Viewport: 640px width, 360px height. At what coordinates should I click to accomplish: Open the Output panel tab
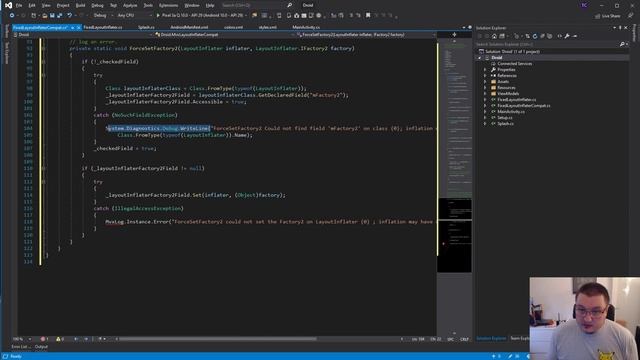click(x=41, y=347)
